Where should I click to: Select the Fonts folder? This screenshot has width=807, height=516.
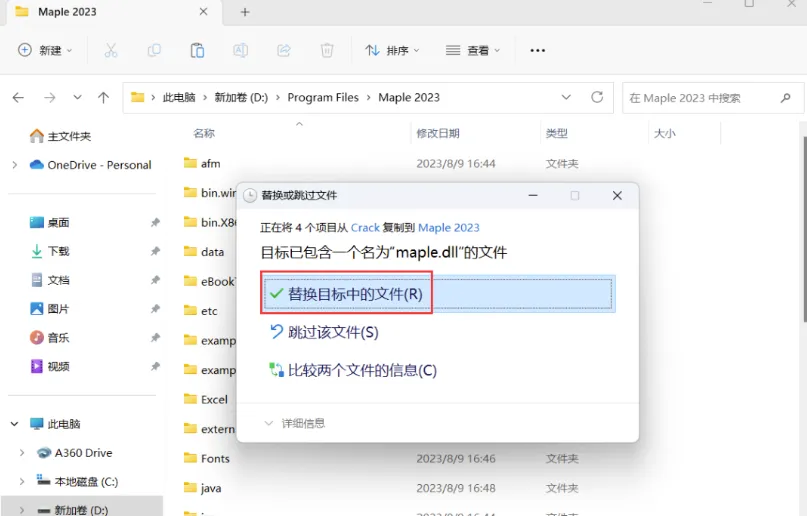[x=206, y=458]
